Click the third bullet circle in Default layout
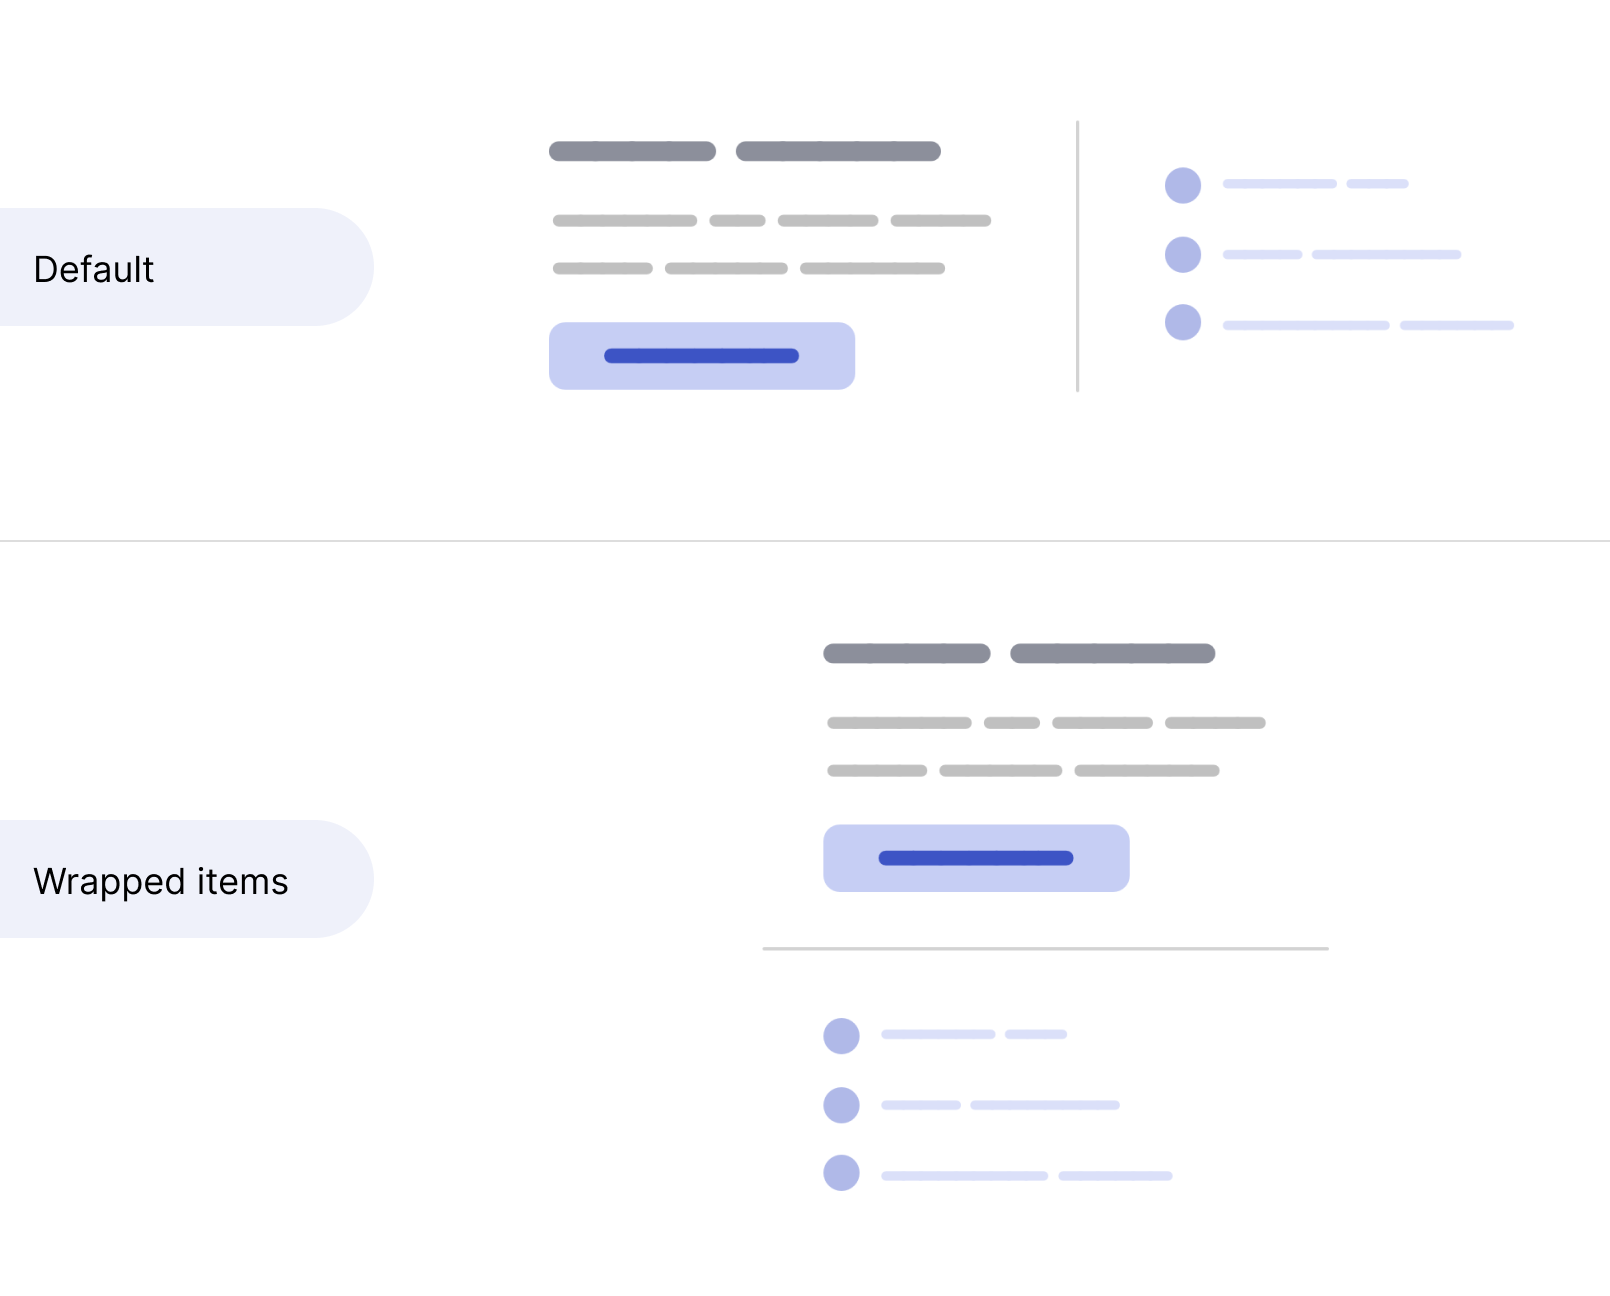 (1183, 322)
